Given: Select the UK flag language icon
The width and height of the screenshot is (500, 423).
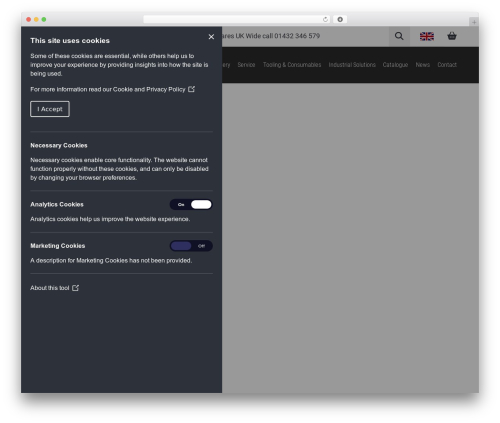Looking at the screenshot, I should click(x=427, y=36).
